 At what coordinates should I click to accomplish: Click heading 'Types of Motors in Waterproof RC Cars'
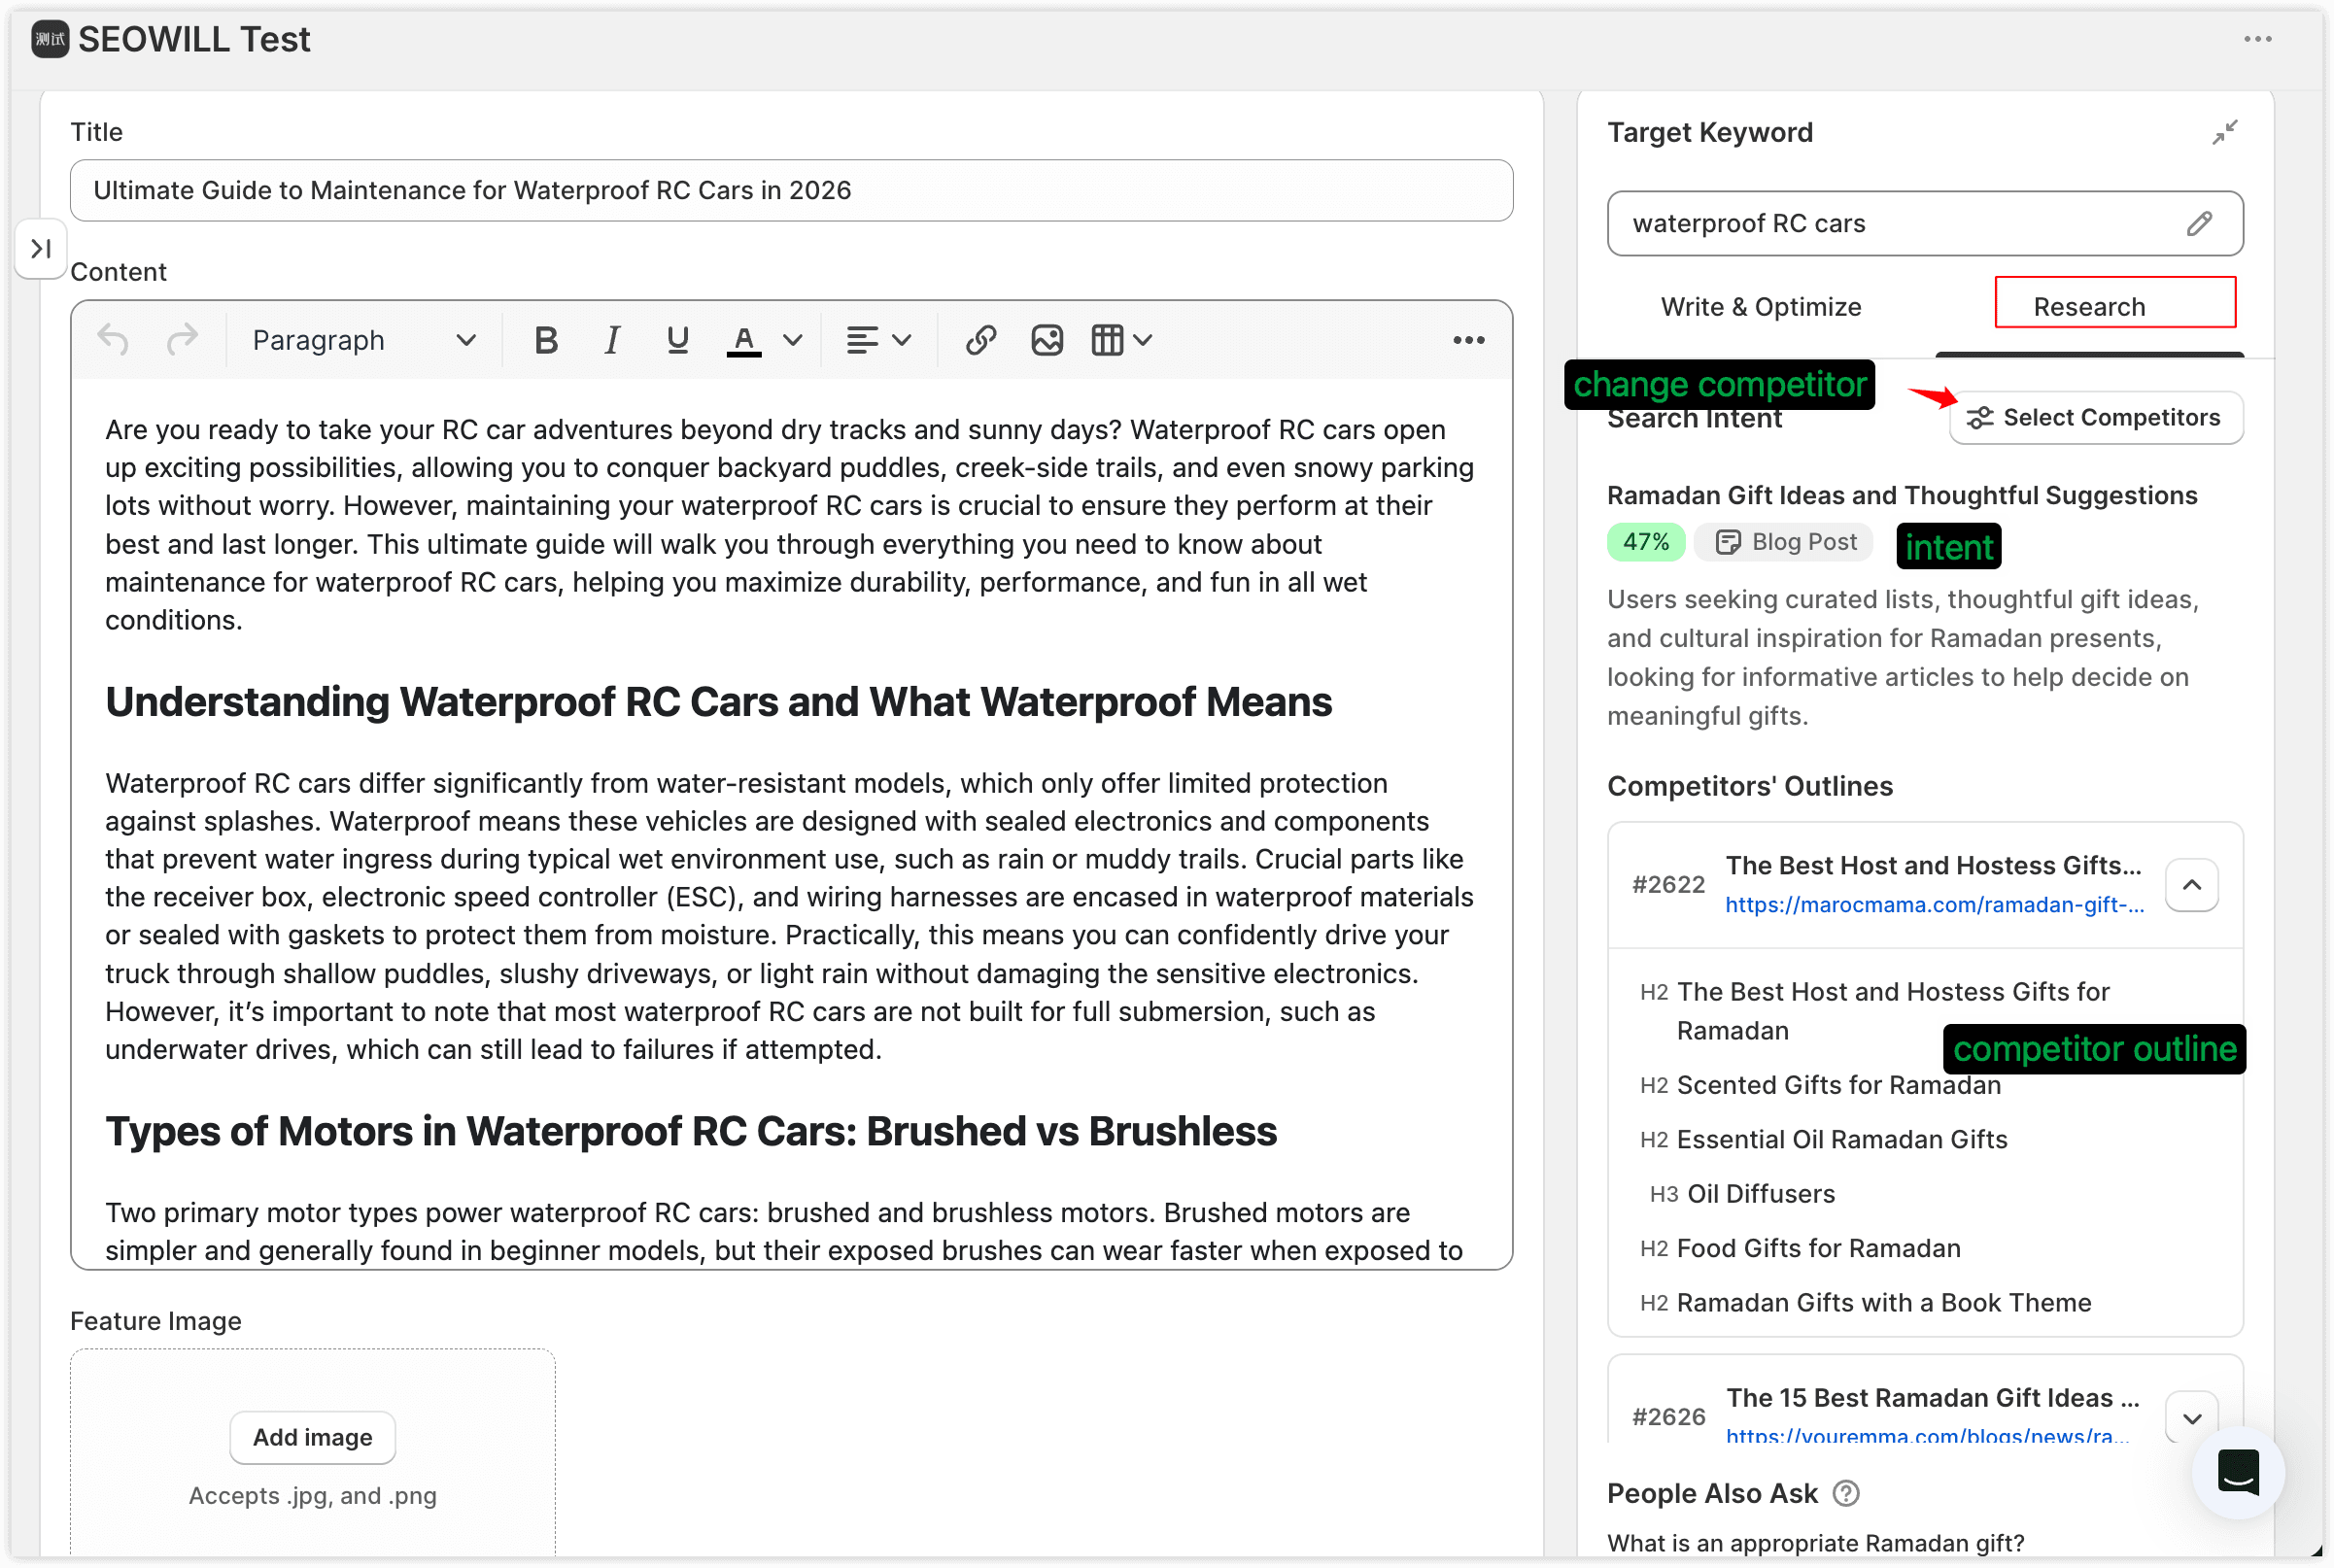click(x=691, y=1130)
